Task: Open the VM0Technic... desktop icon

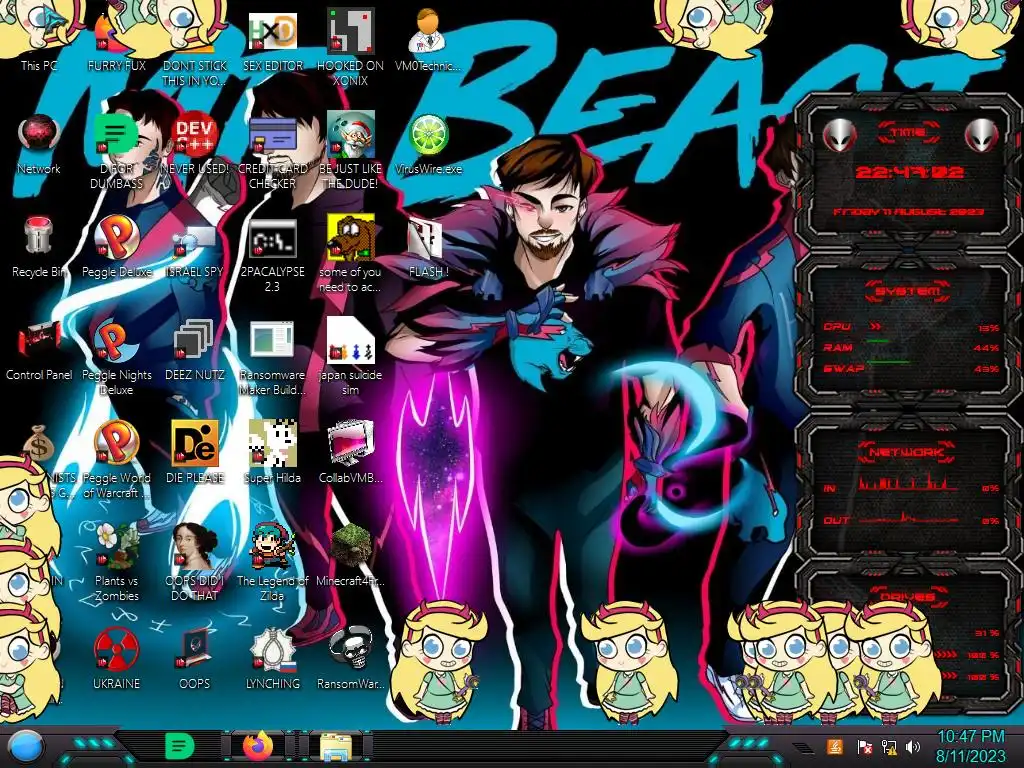Action: coord(428,39)
